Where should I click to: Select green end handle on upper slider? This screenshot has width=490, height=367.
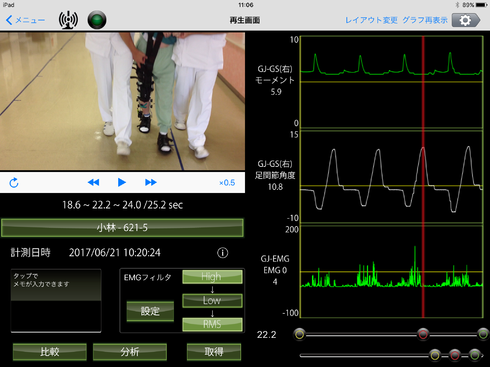point(483,334)
